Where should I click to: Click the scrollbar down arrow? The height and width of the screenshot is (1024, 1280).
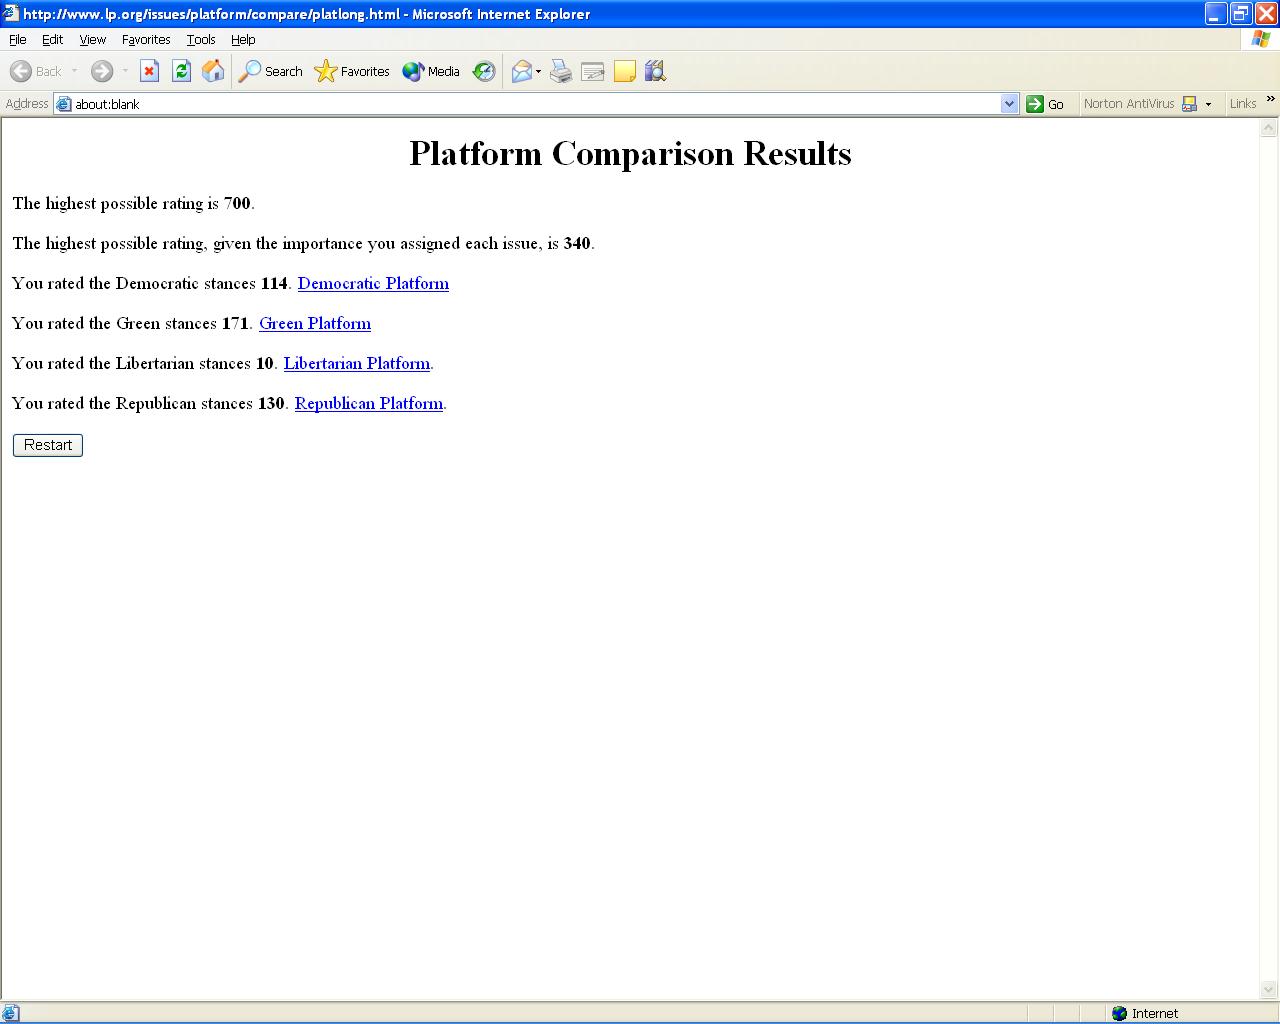point(1269,990)
